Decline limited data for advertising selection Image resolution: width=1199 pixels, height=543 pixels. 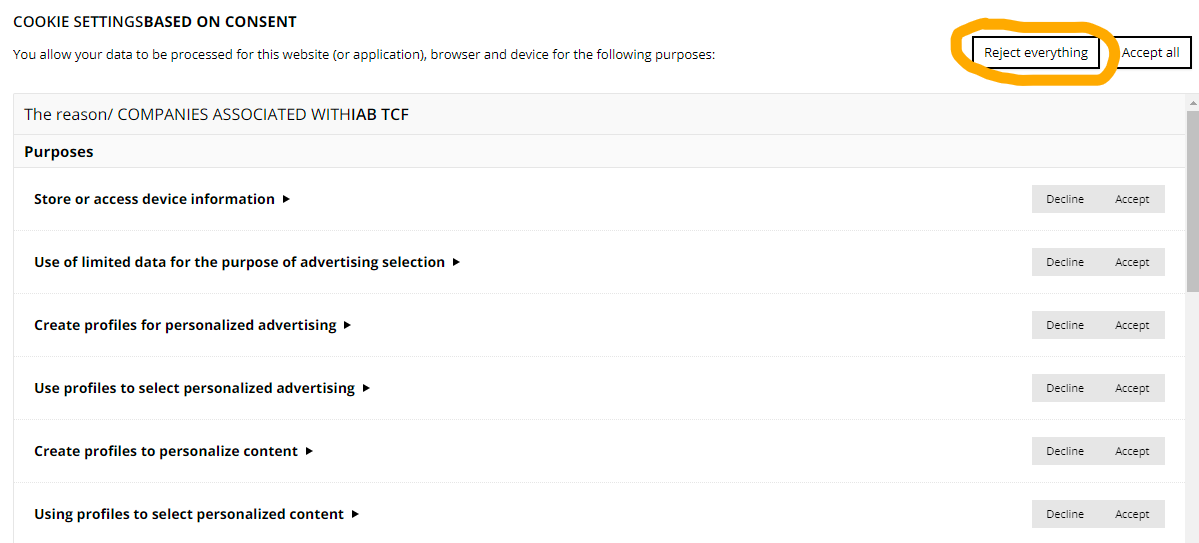coord(1065,262)
